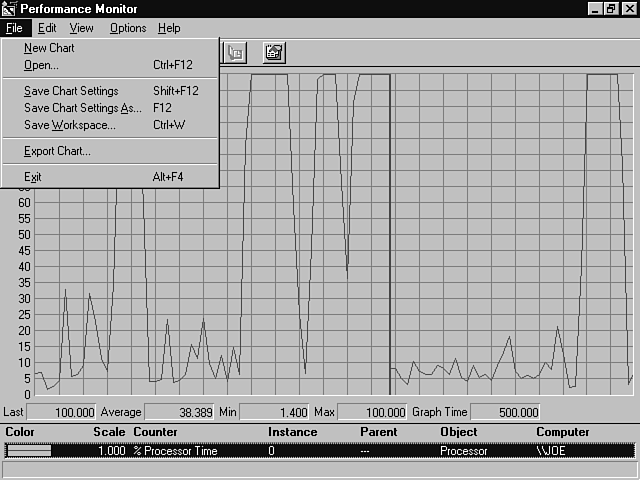Click the Performance Monitor title bar icon
The image size is (640, 480).
coord(9,8)
